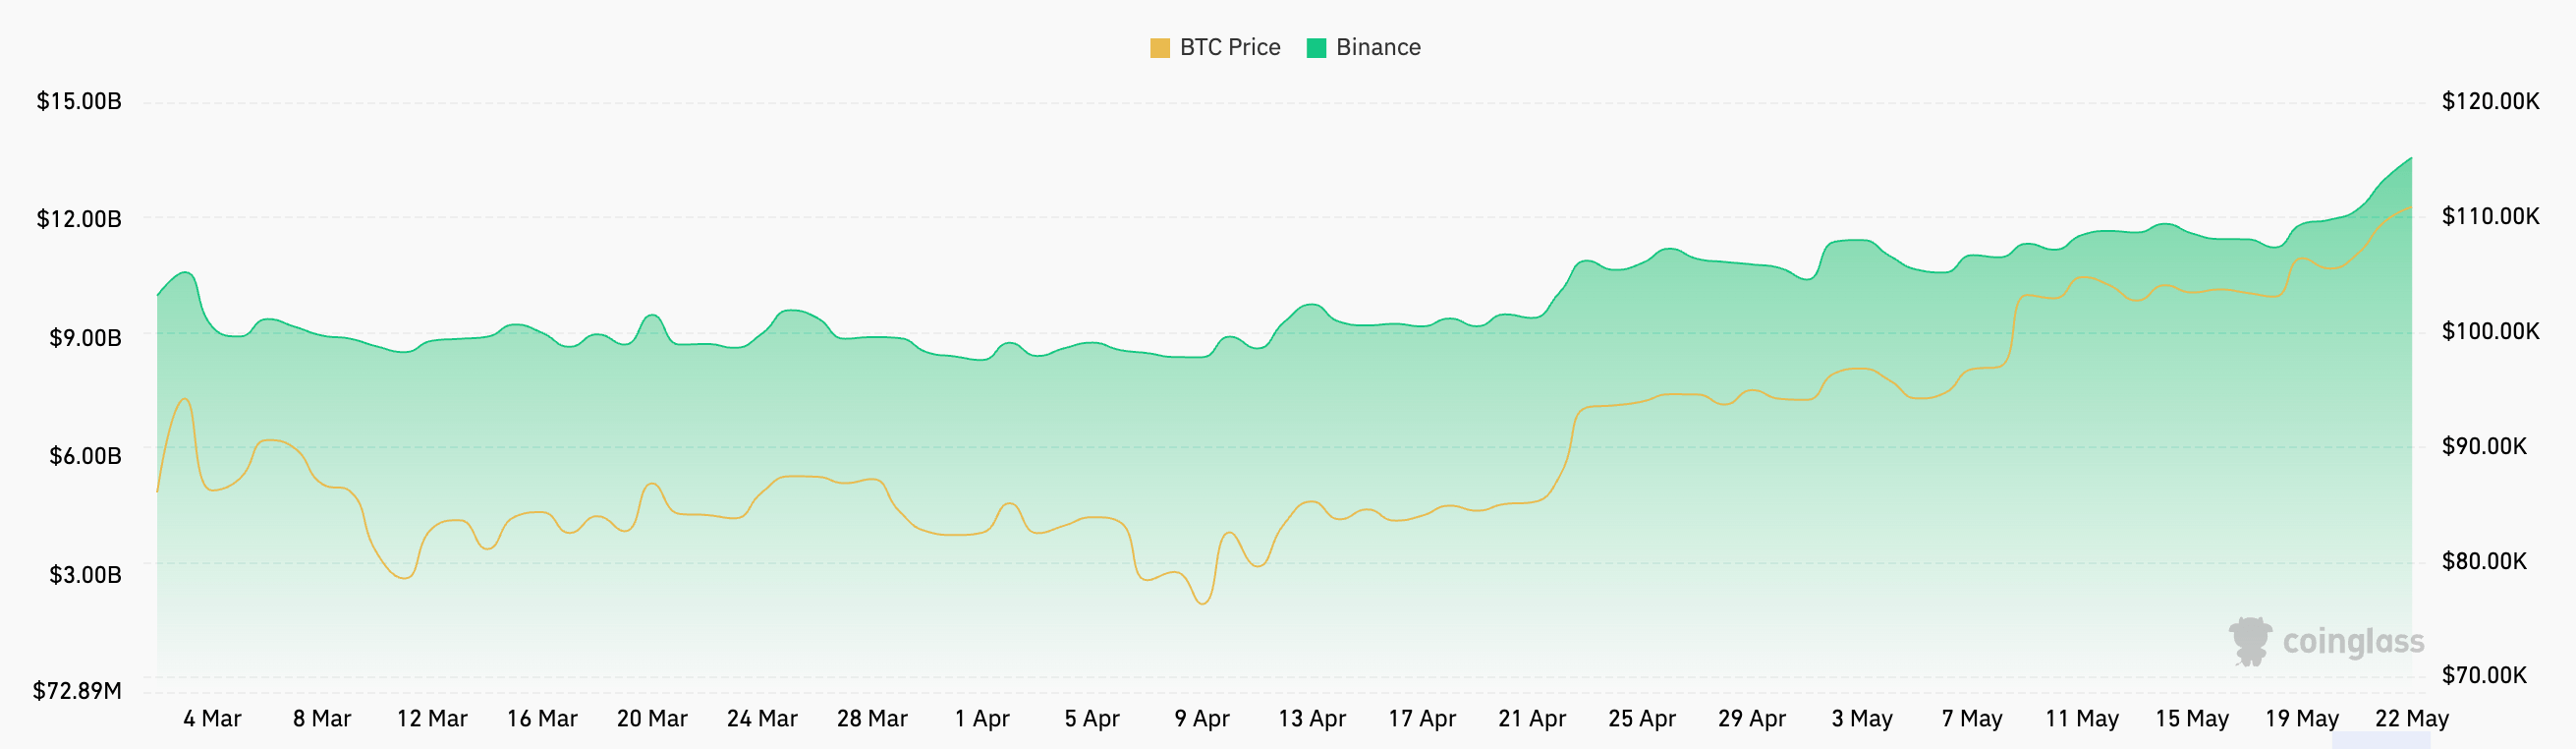
Task: Select the 9 Apr date marker
Action: [x=1202, y=718]
